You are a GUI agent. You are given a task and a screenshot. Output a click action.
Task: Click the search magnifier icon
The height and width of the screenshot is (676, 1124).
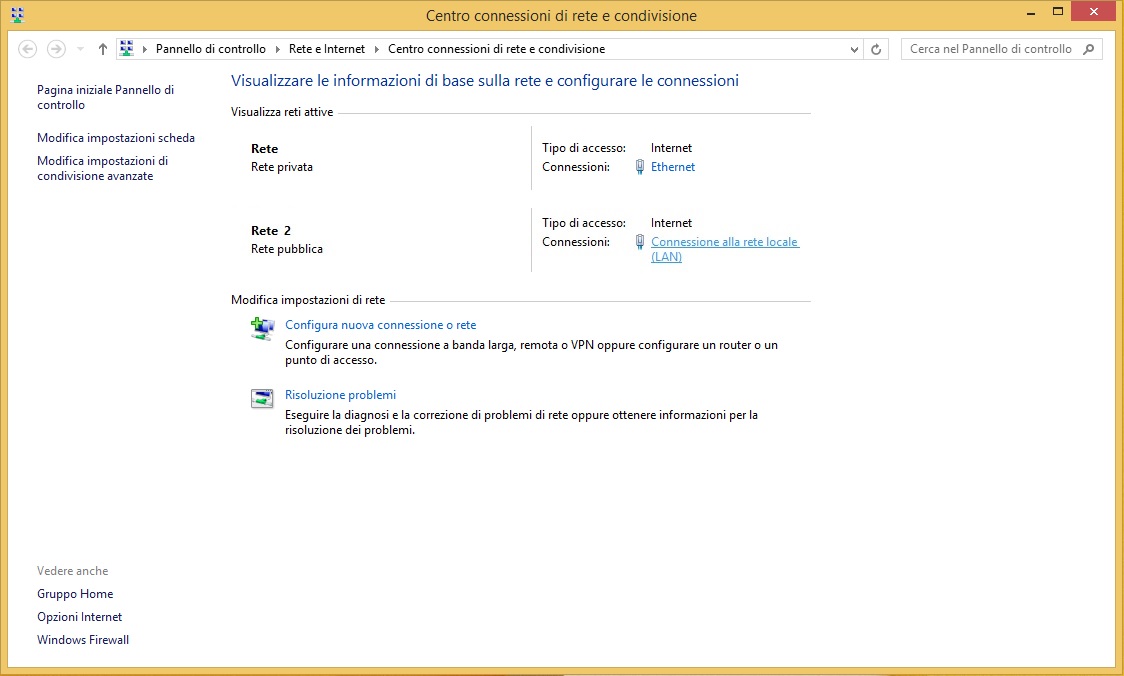[1090, 48]
